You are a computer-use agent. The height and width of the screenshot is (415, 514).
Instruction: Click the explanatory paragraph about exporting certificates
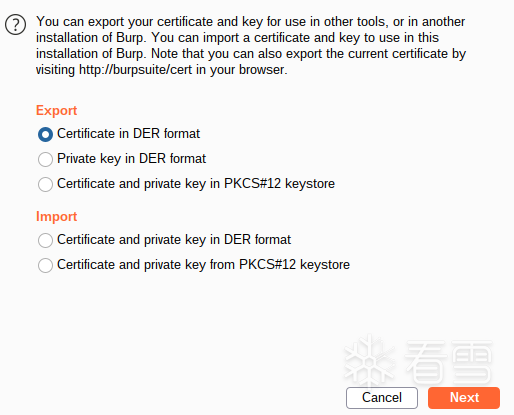[251, 46]
